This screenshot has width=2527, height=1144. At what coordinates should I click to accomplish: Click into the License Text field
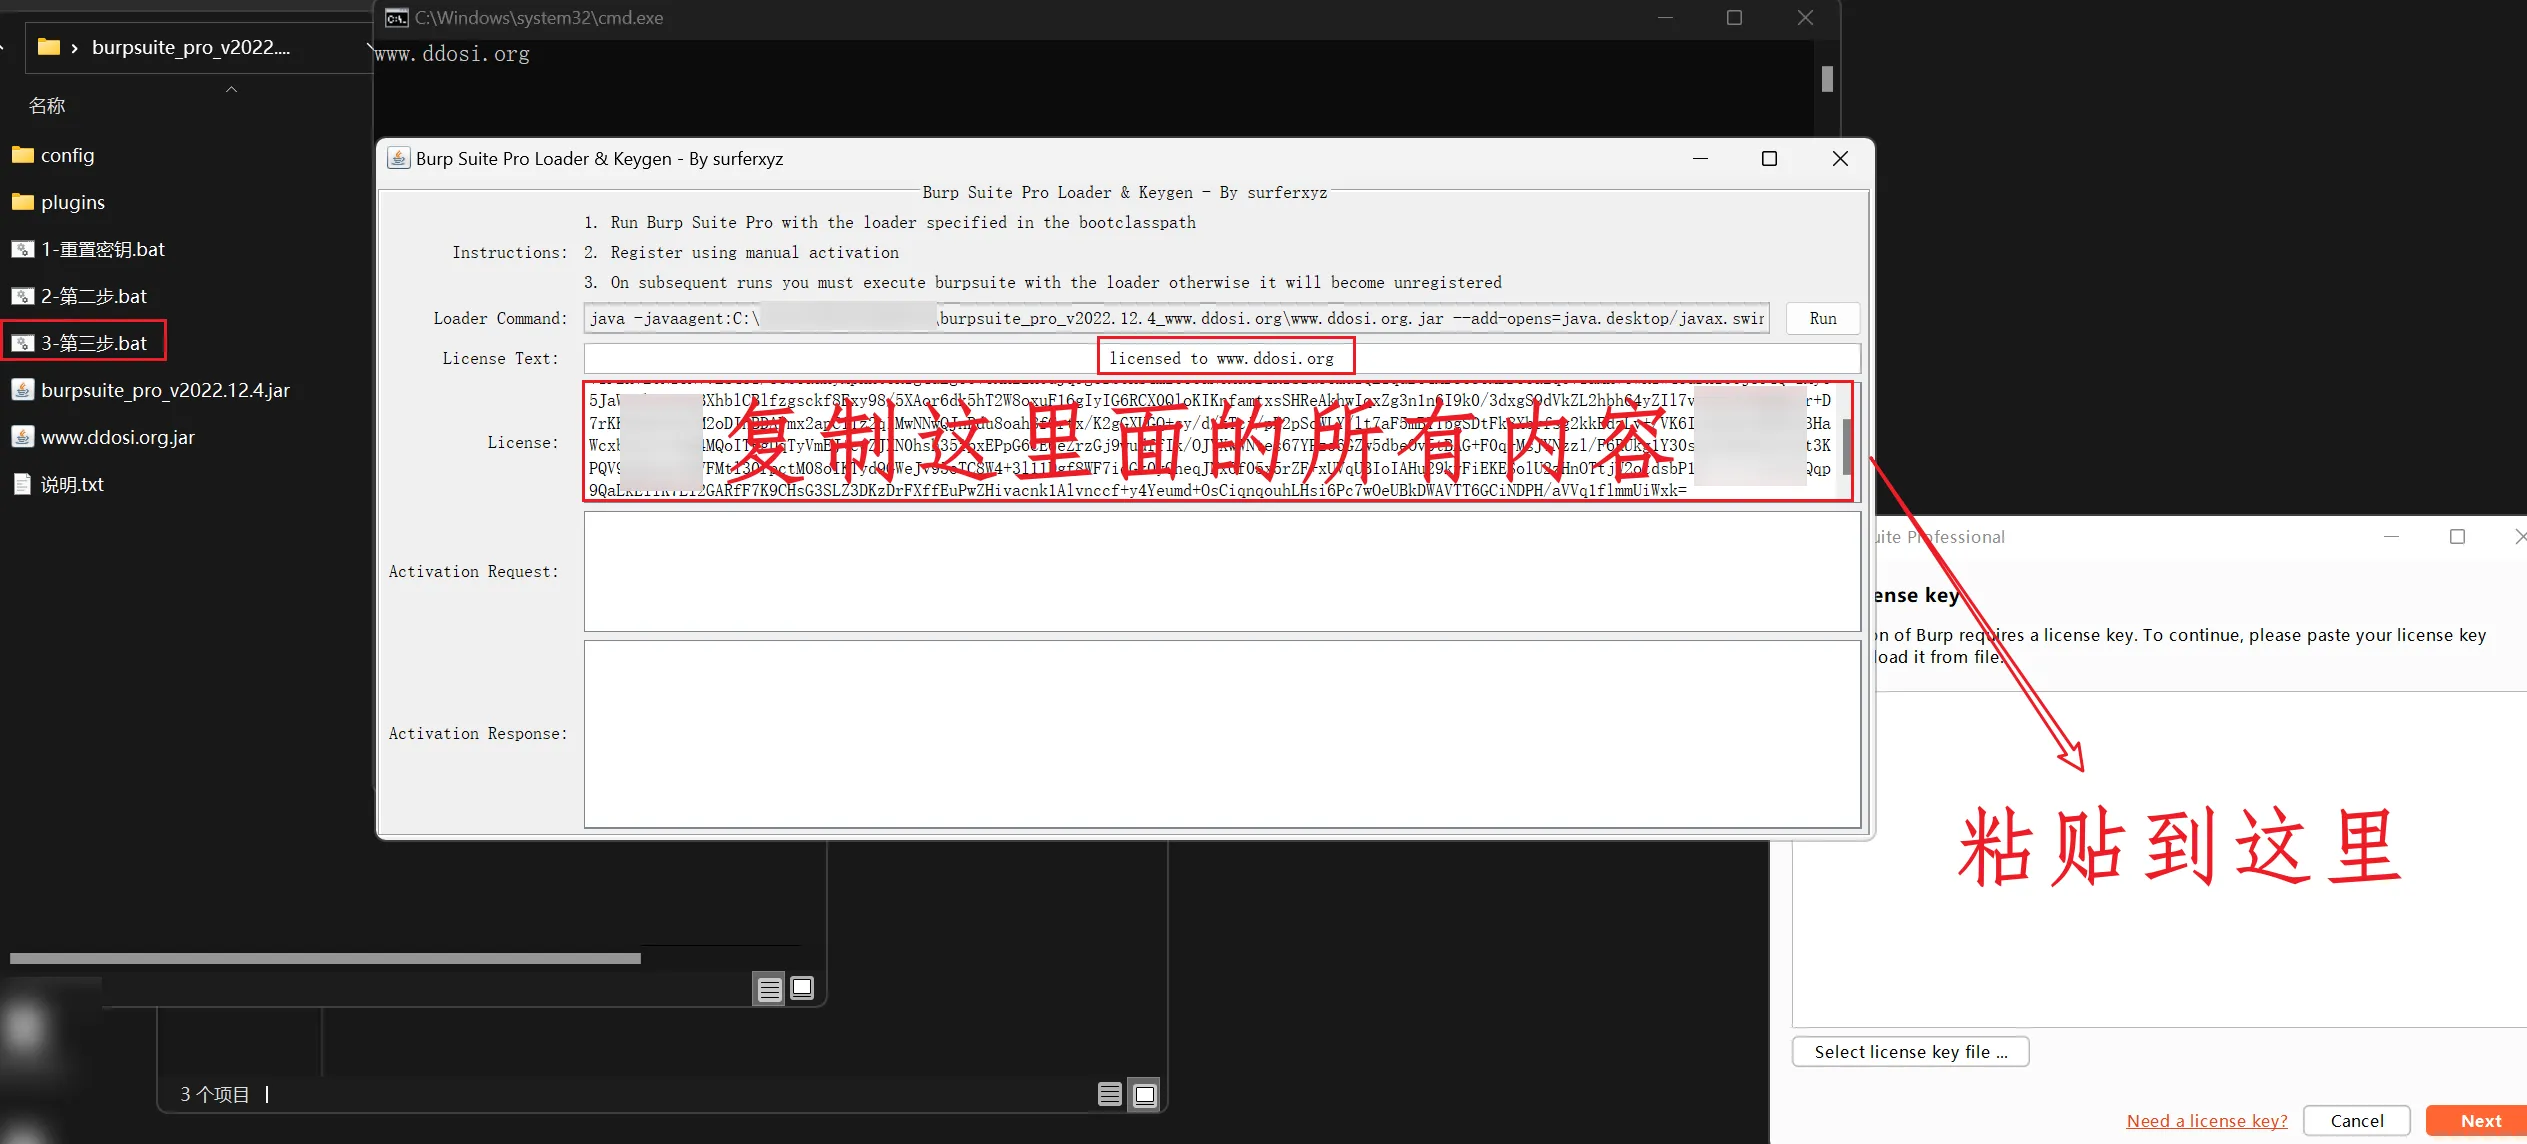(1222, 358)
